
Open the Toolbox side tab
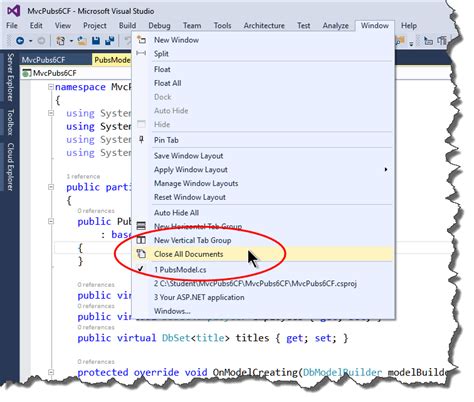(x=10, y=122)
